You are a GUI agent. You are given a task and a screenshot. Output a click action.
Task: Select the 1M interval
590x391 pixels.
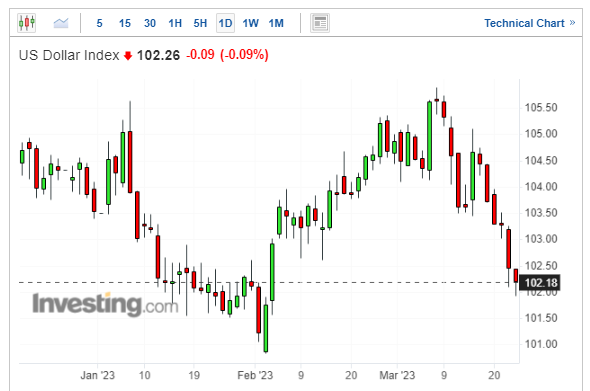click(276, 23)
